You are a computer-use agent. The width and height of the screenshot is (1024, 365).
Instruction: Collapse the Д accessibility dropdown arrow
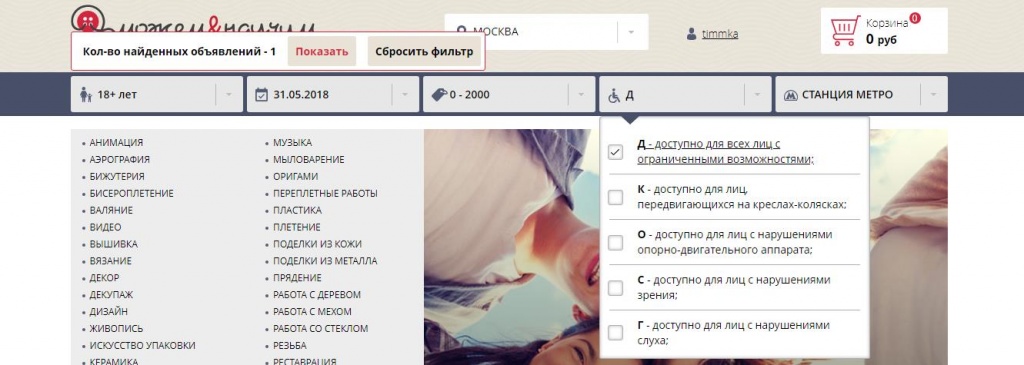coord(758,95)
